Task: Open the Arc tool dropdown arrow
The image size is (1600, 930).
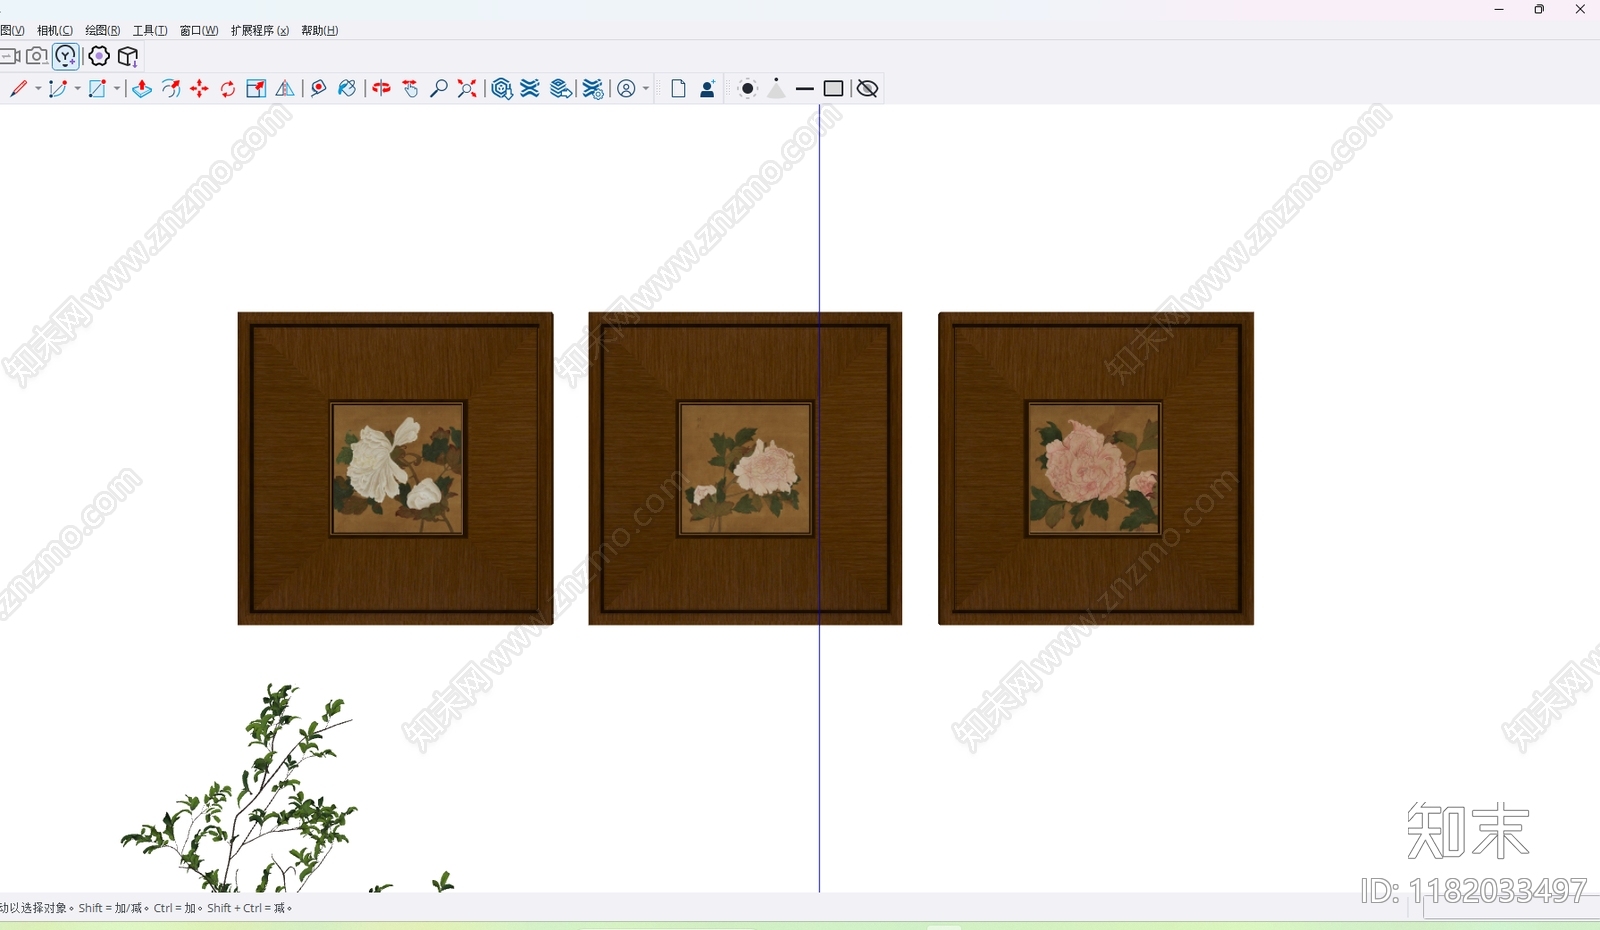Action: 77,89
